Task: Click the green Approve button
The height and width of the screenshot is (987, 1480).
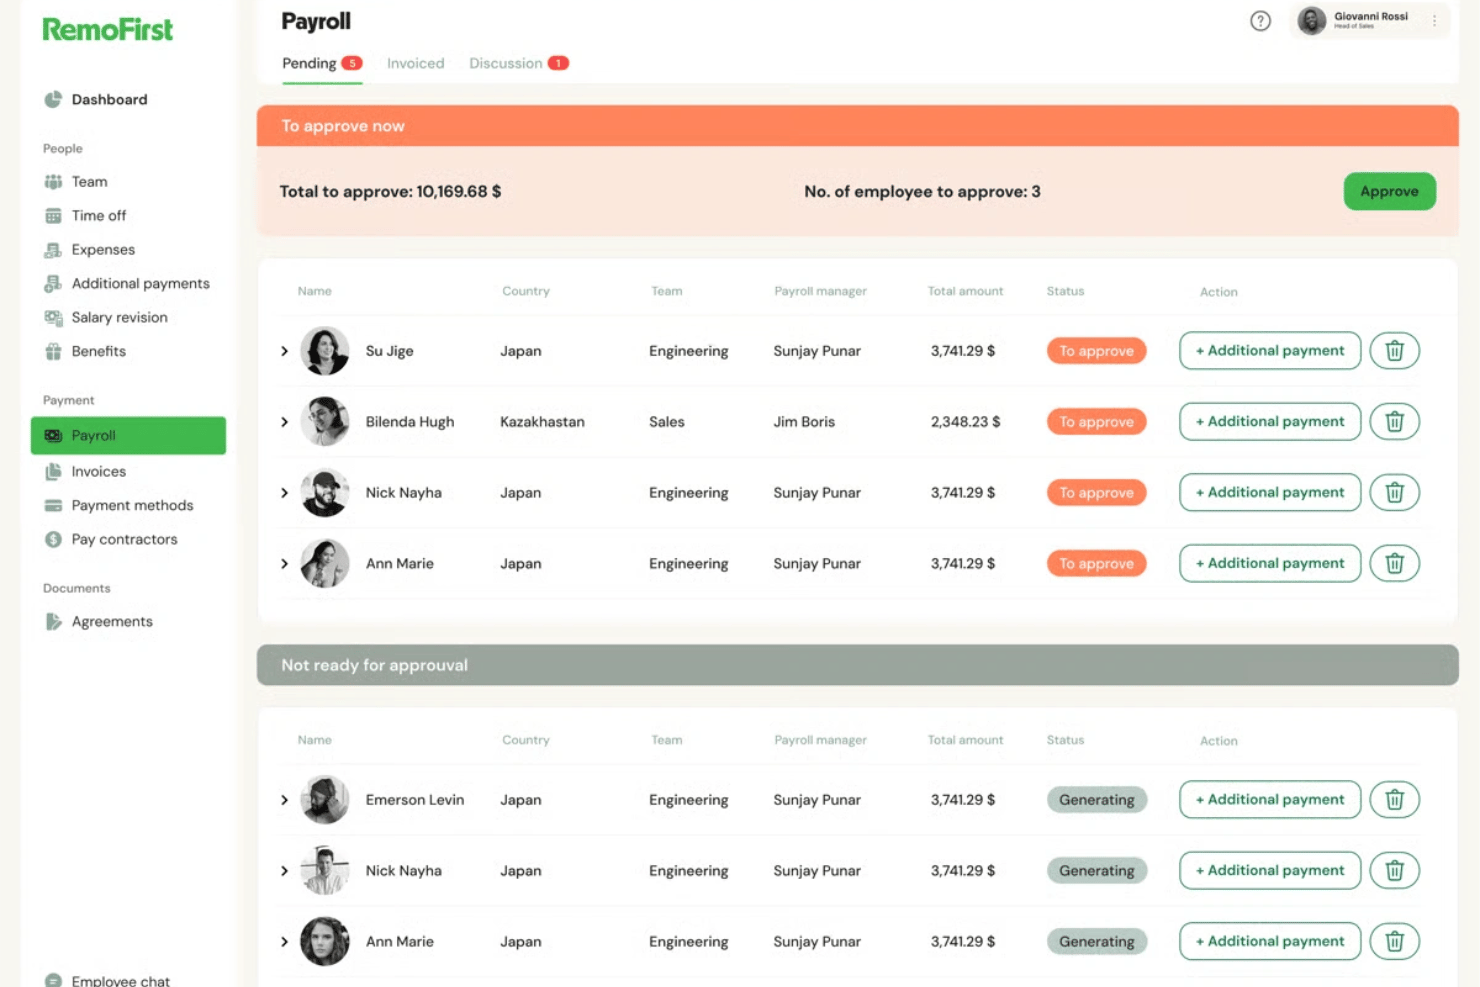Action: tap(1389, 191)
